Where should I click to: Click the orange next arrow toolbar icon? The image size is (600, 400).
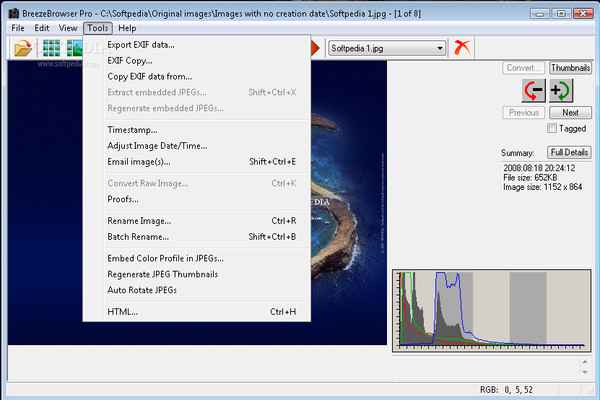(315, 48)
